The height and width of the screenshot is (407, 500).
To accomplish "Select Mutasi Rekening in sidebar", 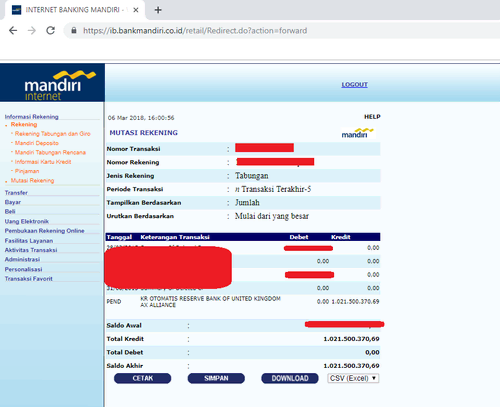I will pos(32,180).
